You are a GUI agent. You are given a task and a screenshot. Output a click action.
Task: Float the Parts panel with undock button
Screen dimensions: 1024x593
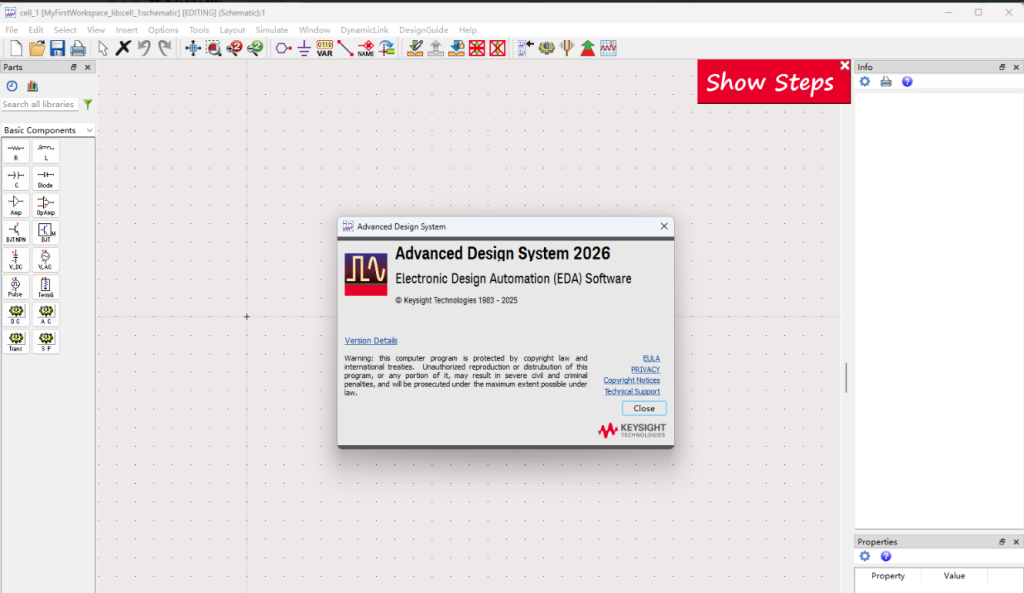[73, 67]
